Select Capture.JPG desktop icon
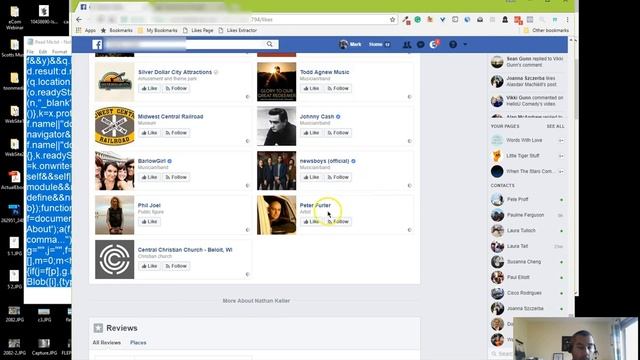 (44, 347)
